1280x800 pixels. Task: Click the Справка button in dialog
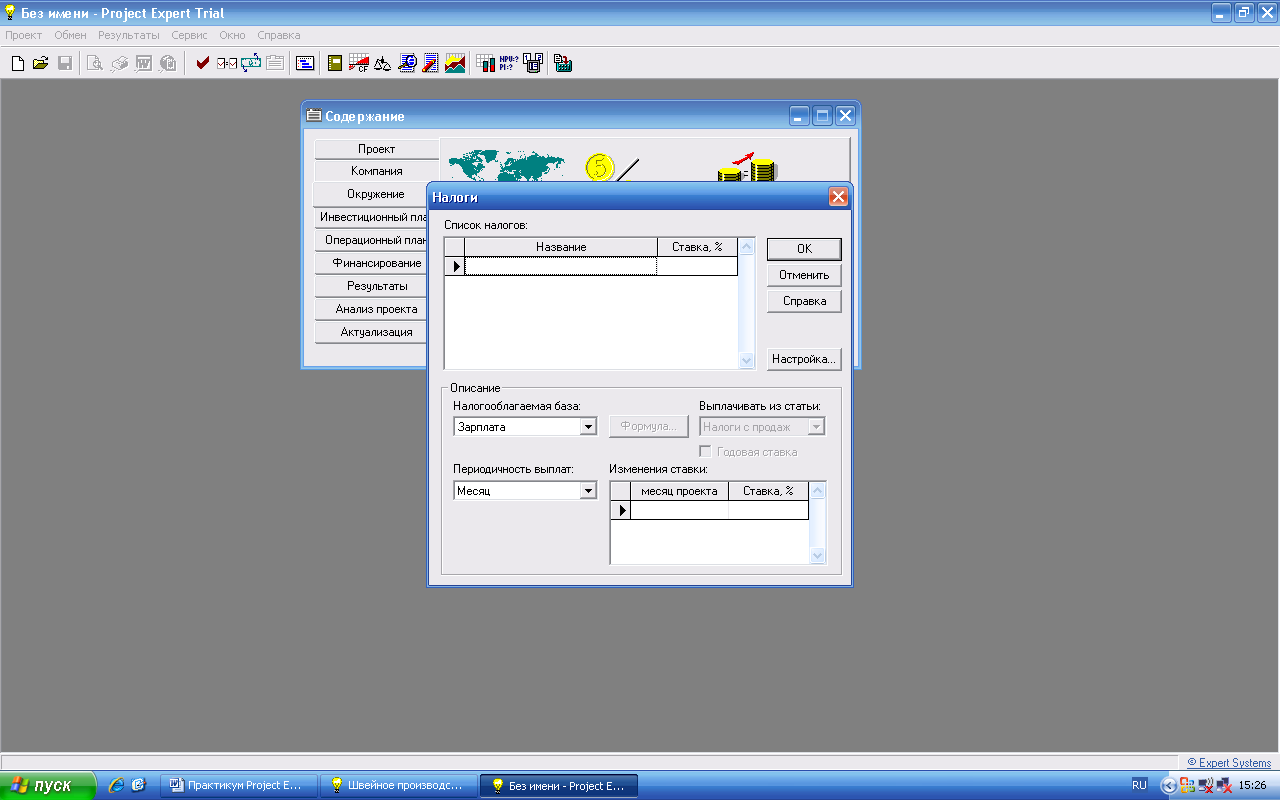click(x=804, y=301)
